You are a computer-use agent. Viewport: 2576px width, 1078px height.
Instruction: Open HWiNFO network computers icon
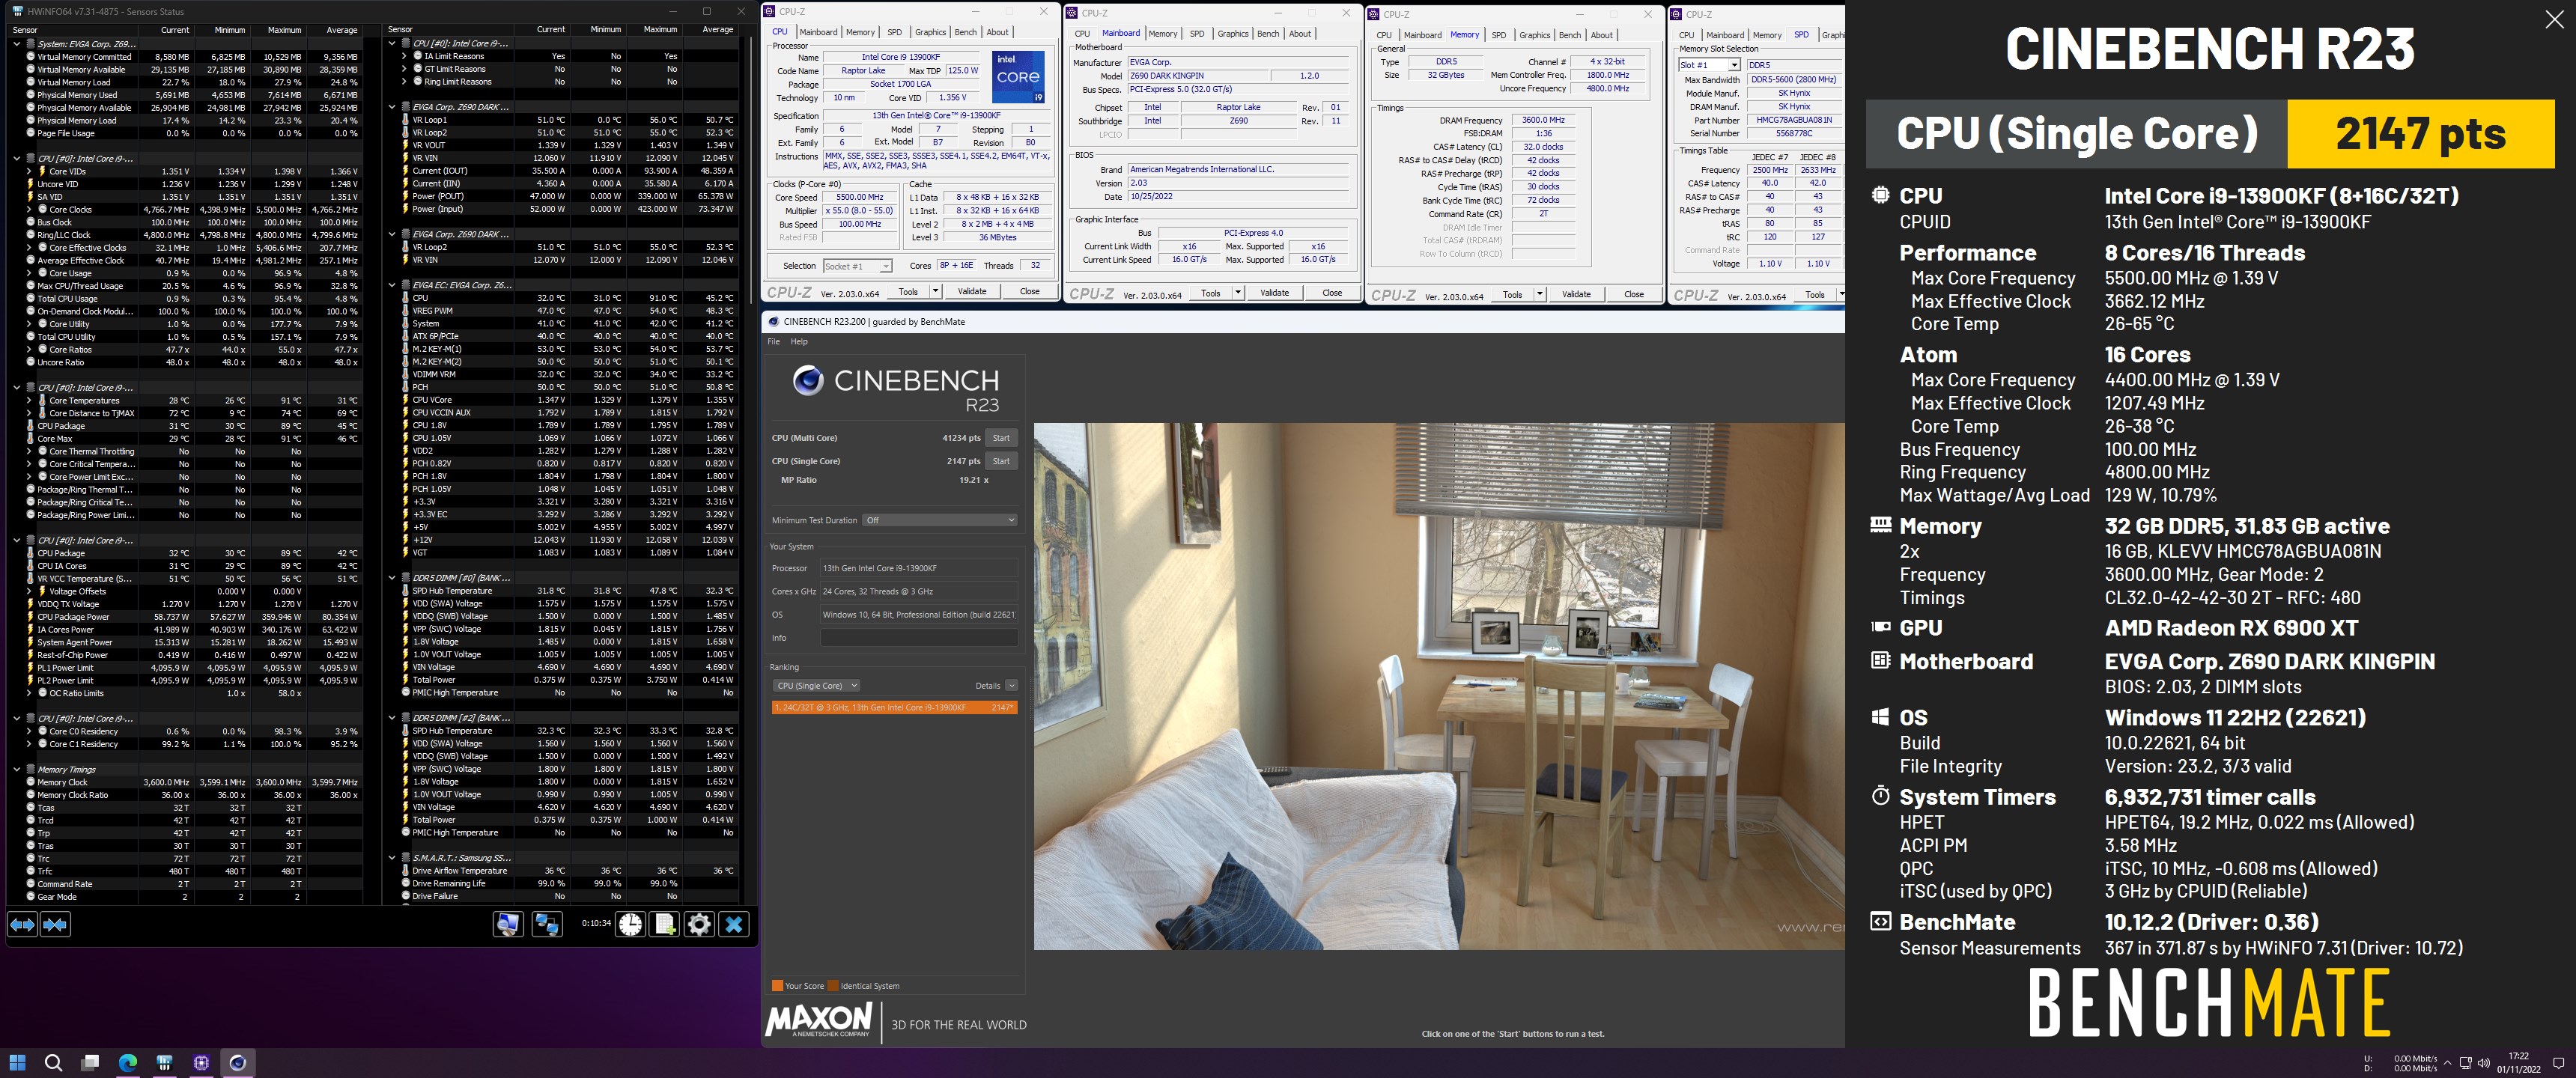pos(547,924)
